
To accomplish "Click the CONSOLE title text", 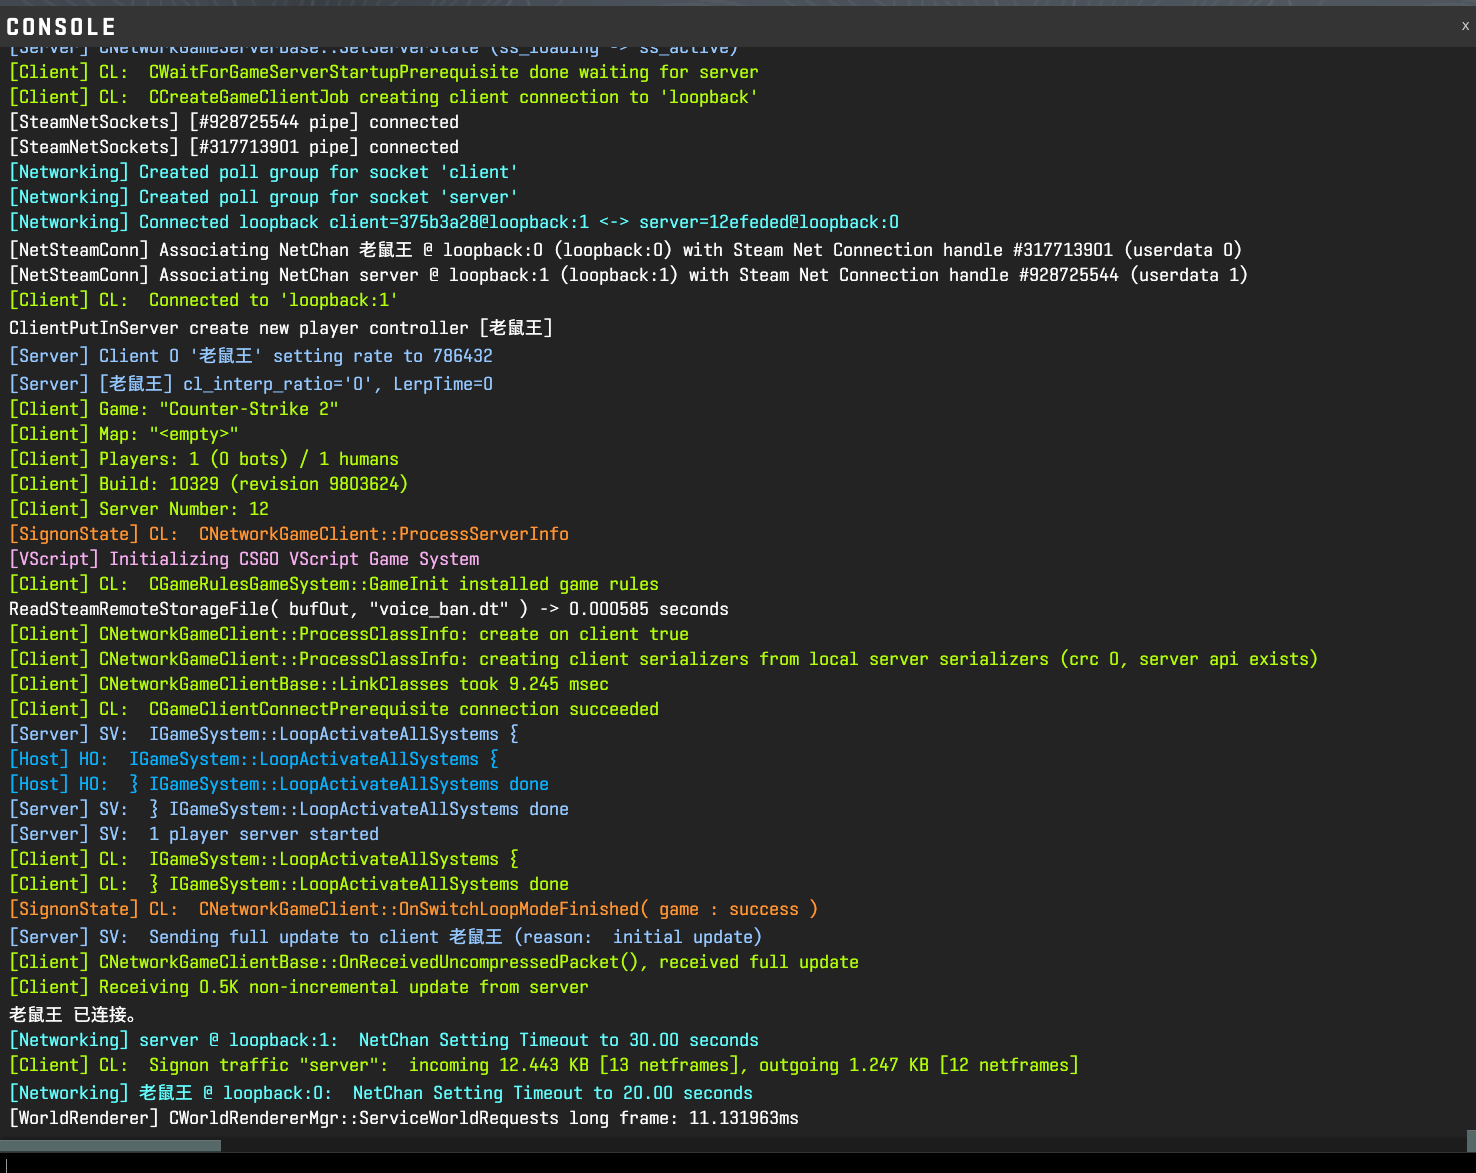I will click(61, 27).
